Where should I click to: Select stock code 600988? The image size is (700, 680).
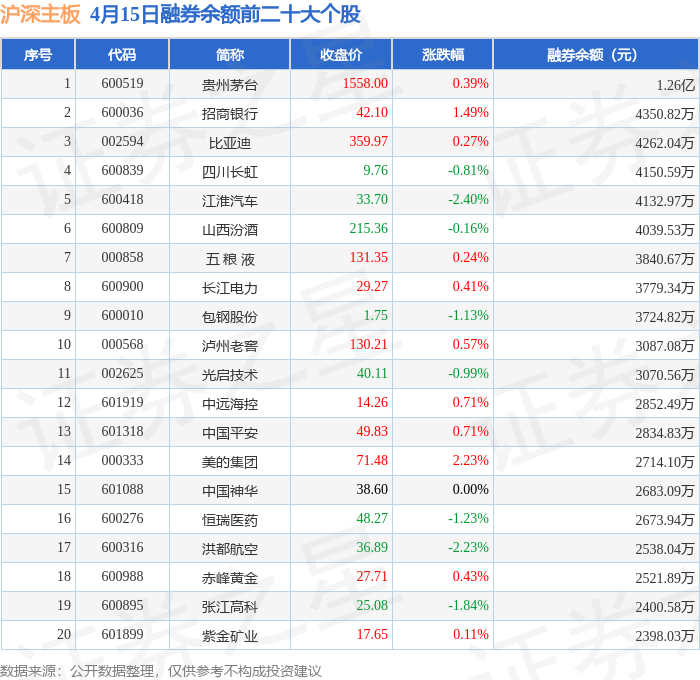[x=122, y=577]
